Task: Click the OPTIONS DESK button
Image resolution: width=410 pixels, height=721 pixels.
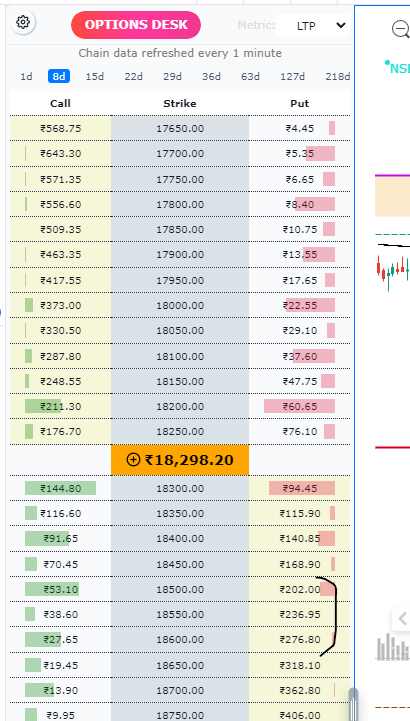Action: 136,25
